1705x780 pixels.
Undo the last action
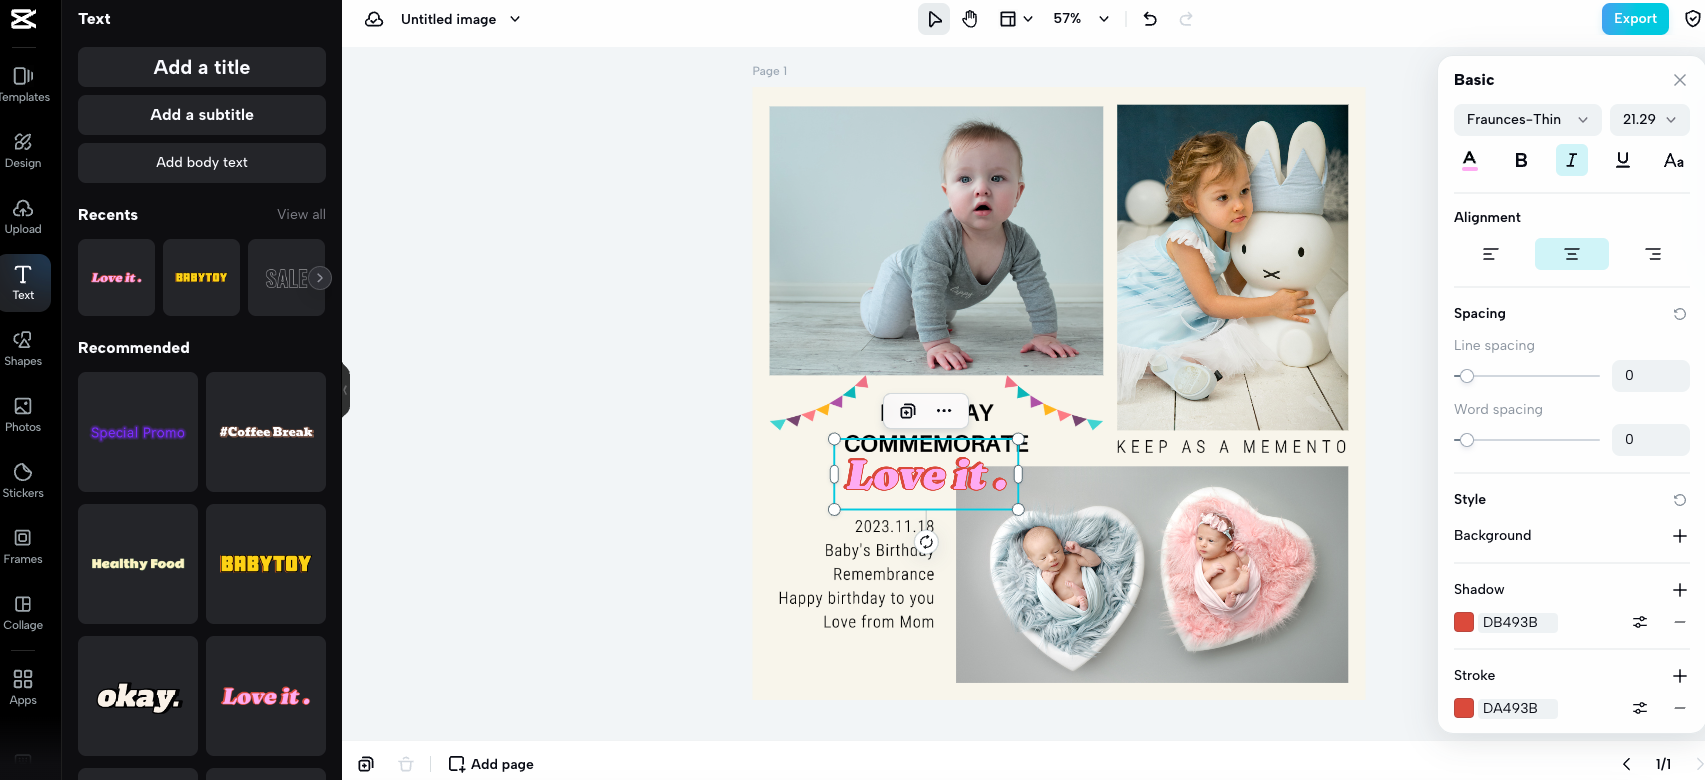[x=1150, y=19]
